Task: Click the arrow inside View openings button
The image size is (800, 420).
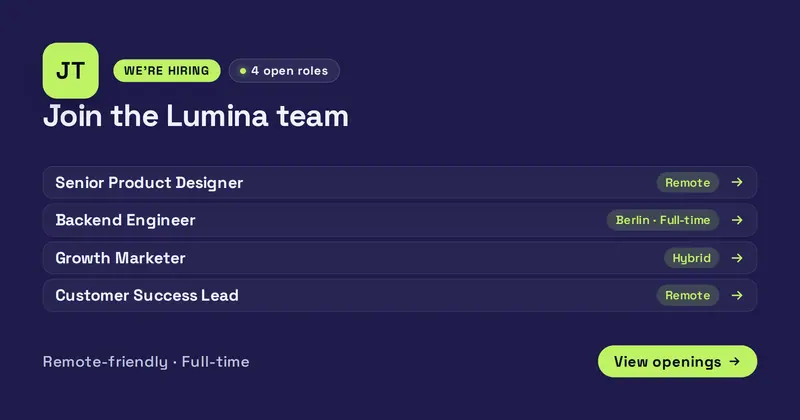Action: [x=734, y=361]
